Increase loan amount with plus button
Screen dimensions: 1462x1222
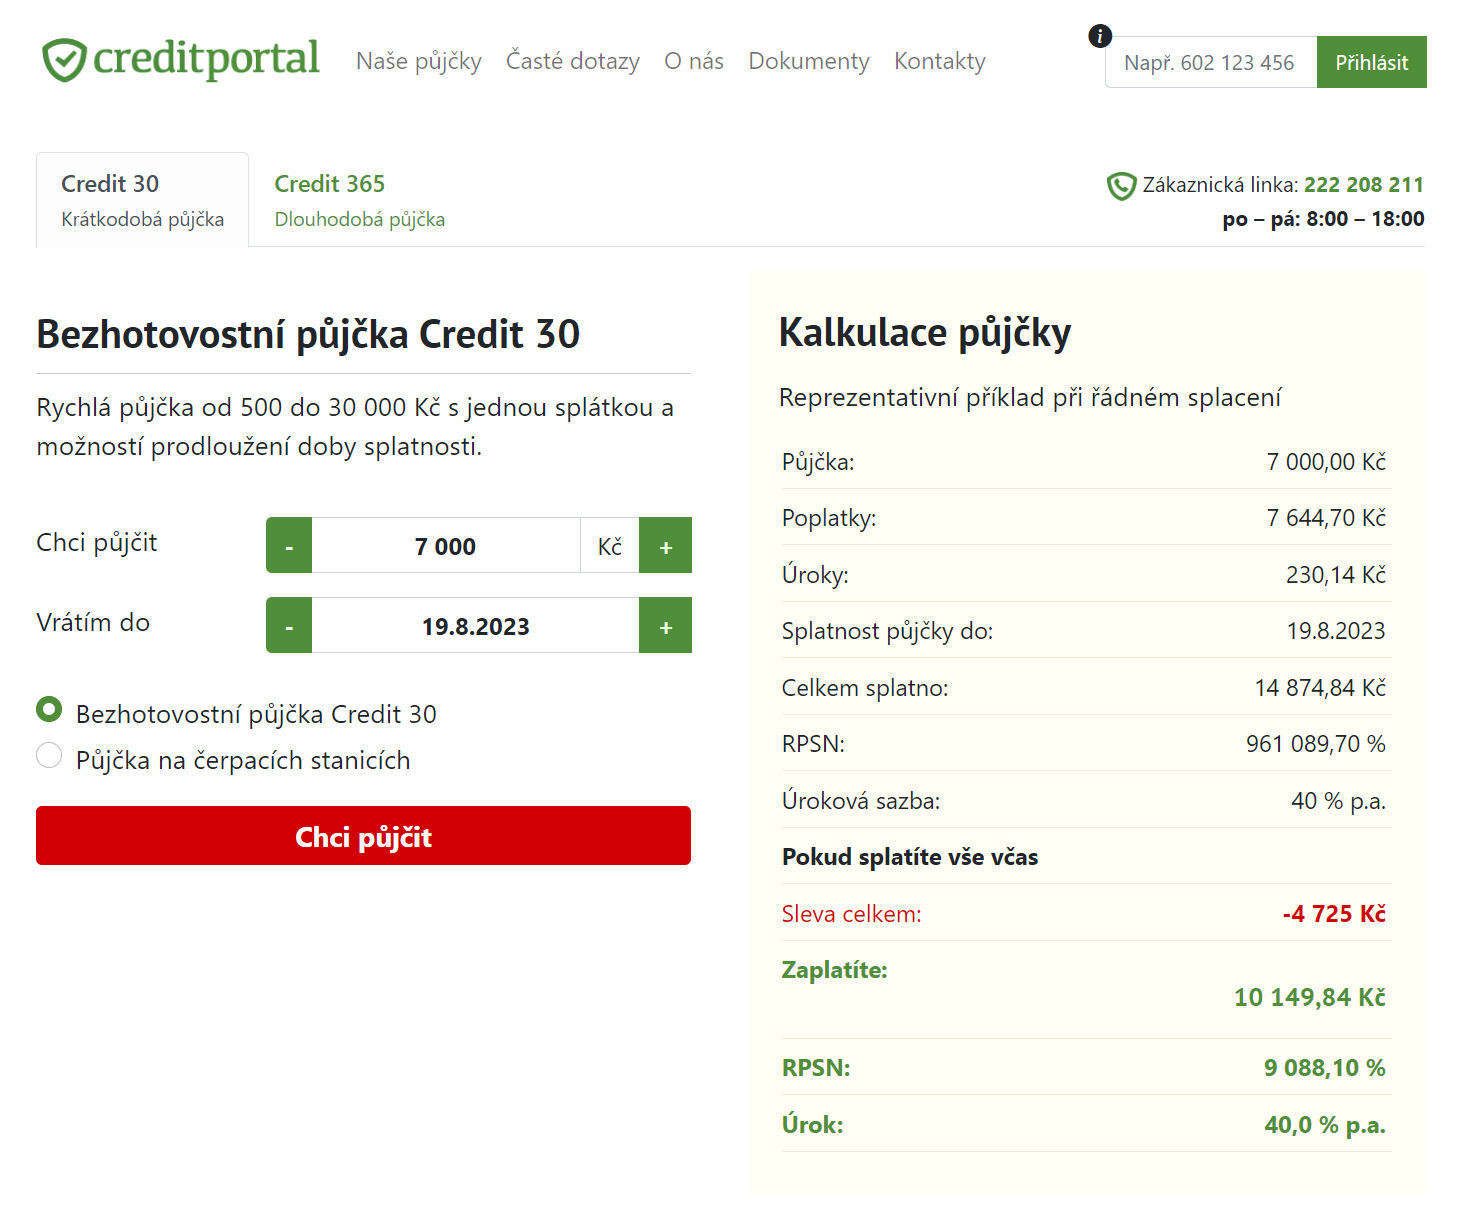pos(665,546)
